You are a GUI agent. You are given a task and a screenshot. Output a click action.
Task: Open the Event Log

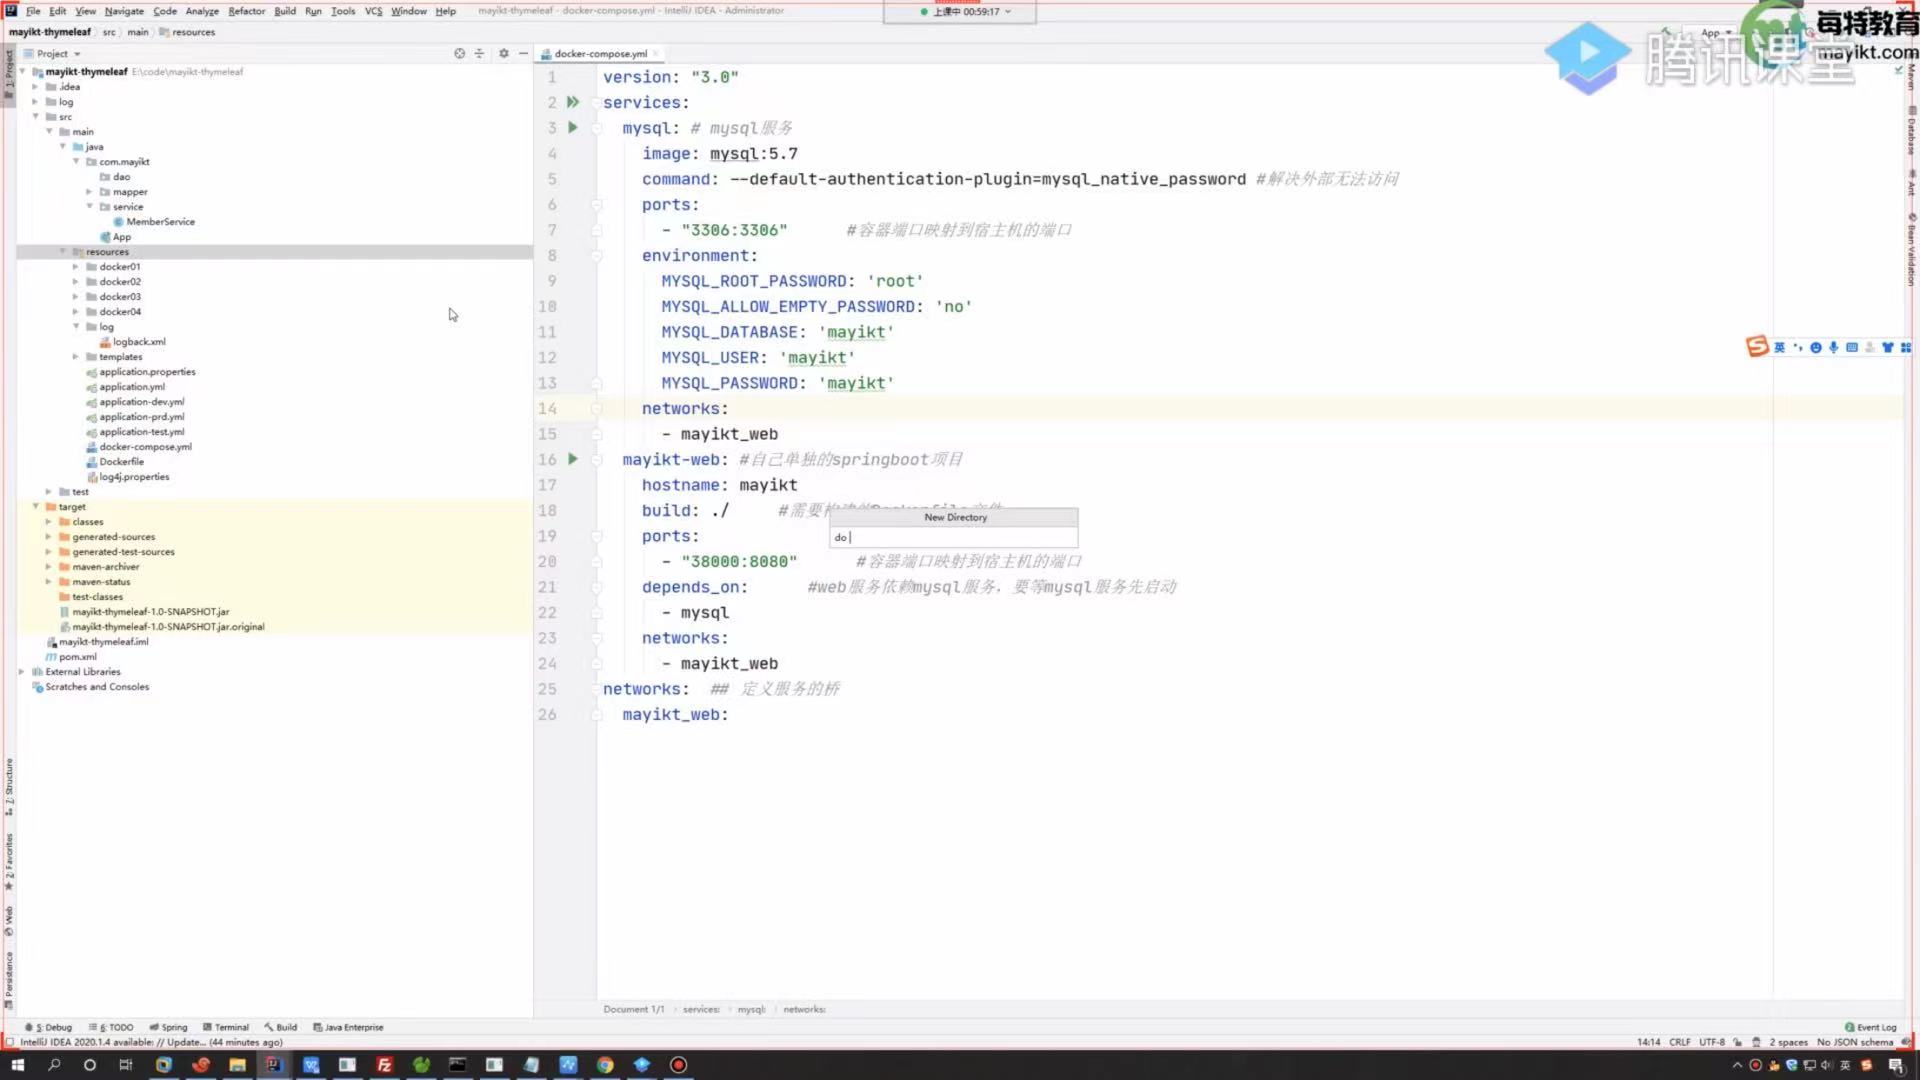(x=1870, y=1027)
